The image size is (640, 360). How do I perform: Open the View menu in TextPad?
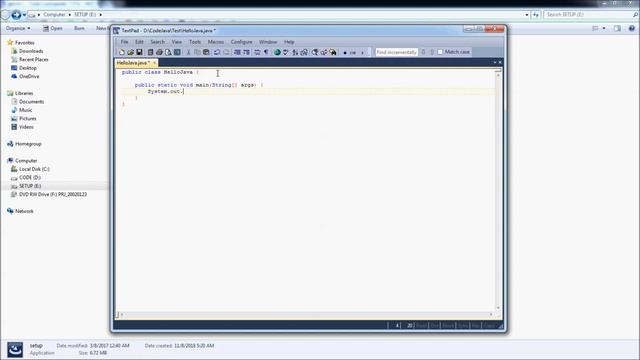pos(177,42)
